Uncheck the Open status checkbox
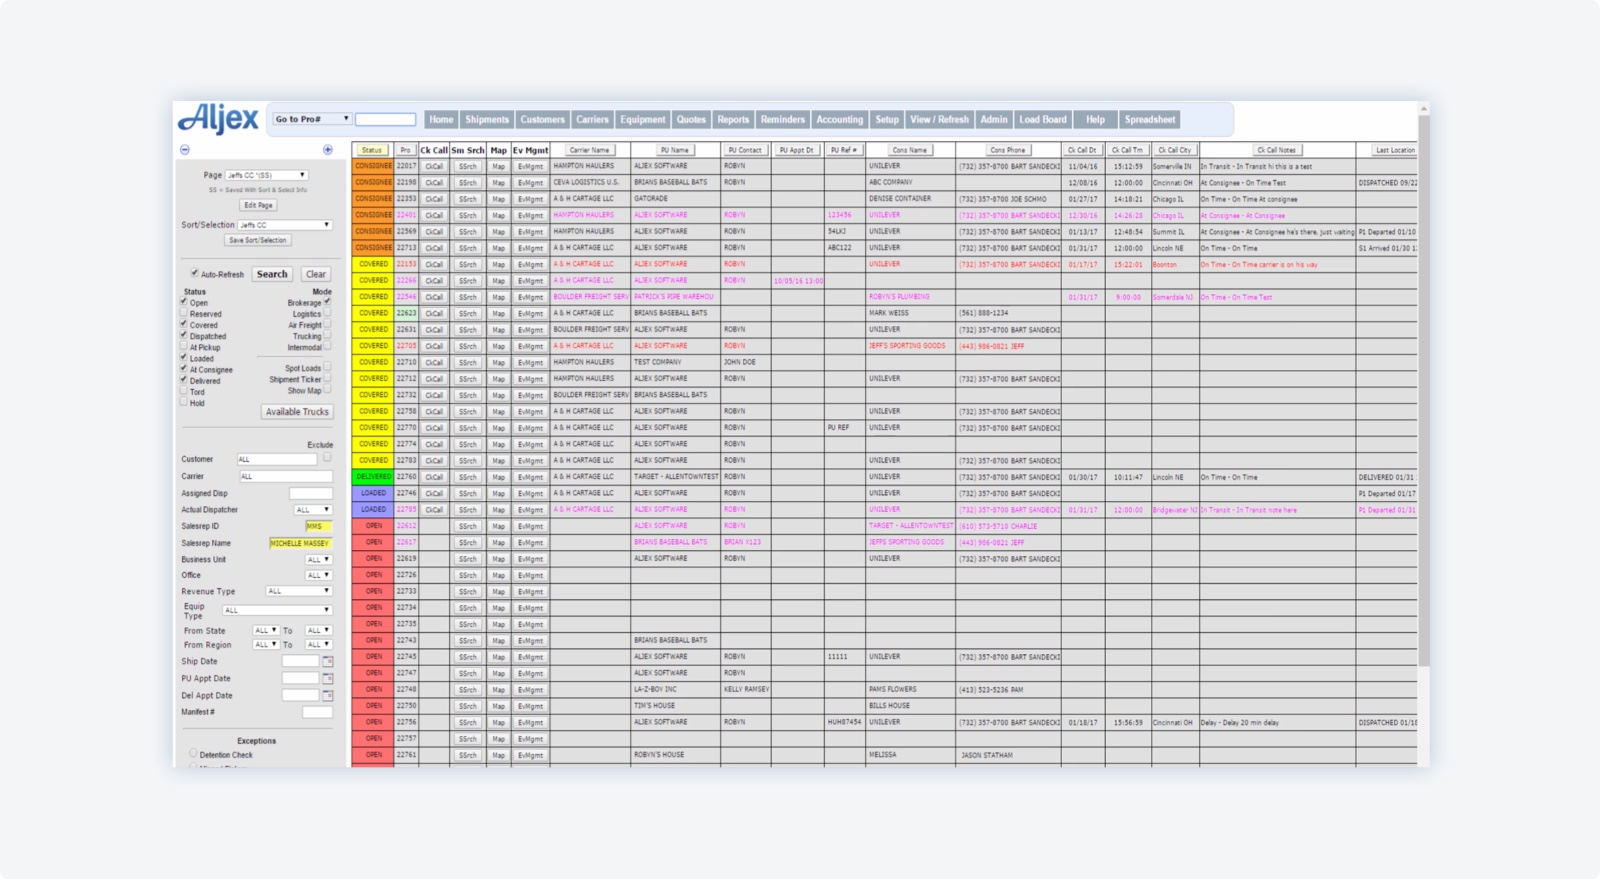Image resolution: width=1600 pixels, height=879 pixels. pyautogui.click(x=184, y=301)
